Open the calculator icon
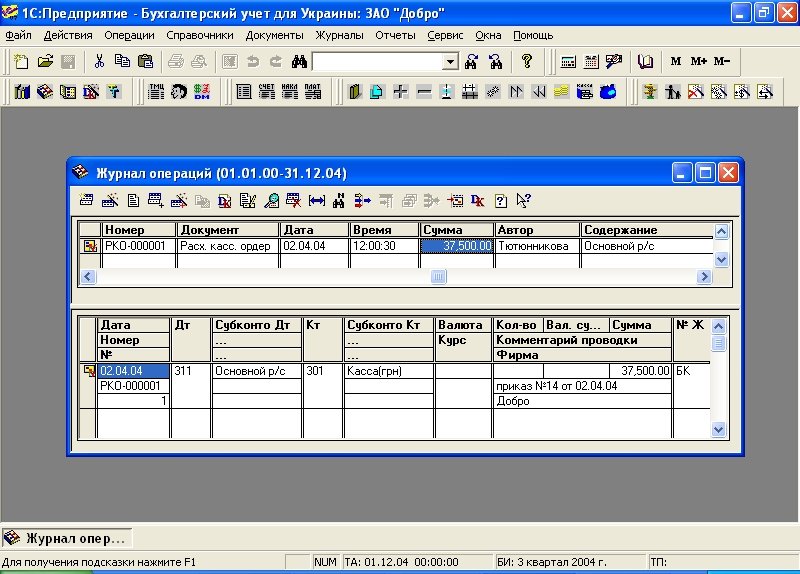Screen dimensions: 800x574 568,62
